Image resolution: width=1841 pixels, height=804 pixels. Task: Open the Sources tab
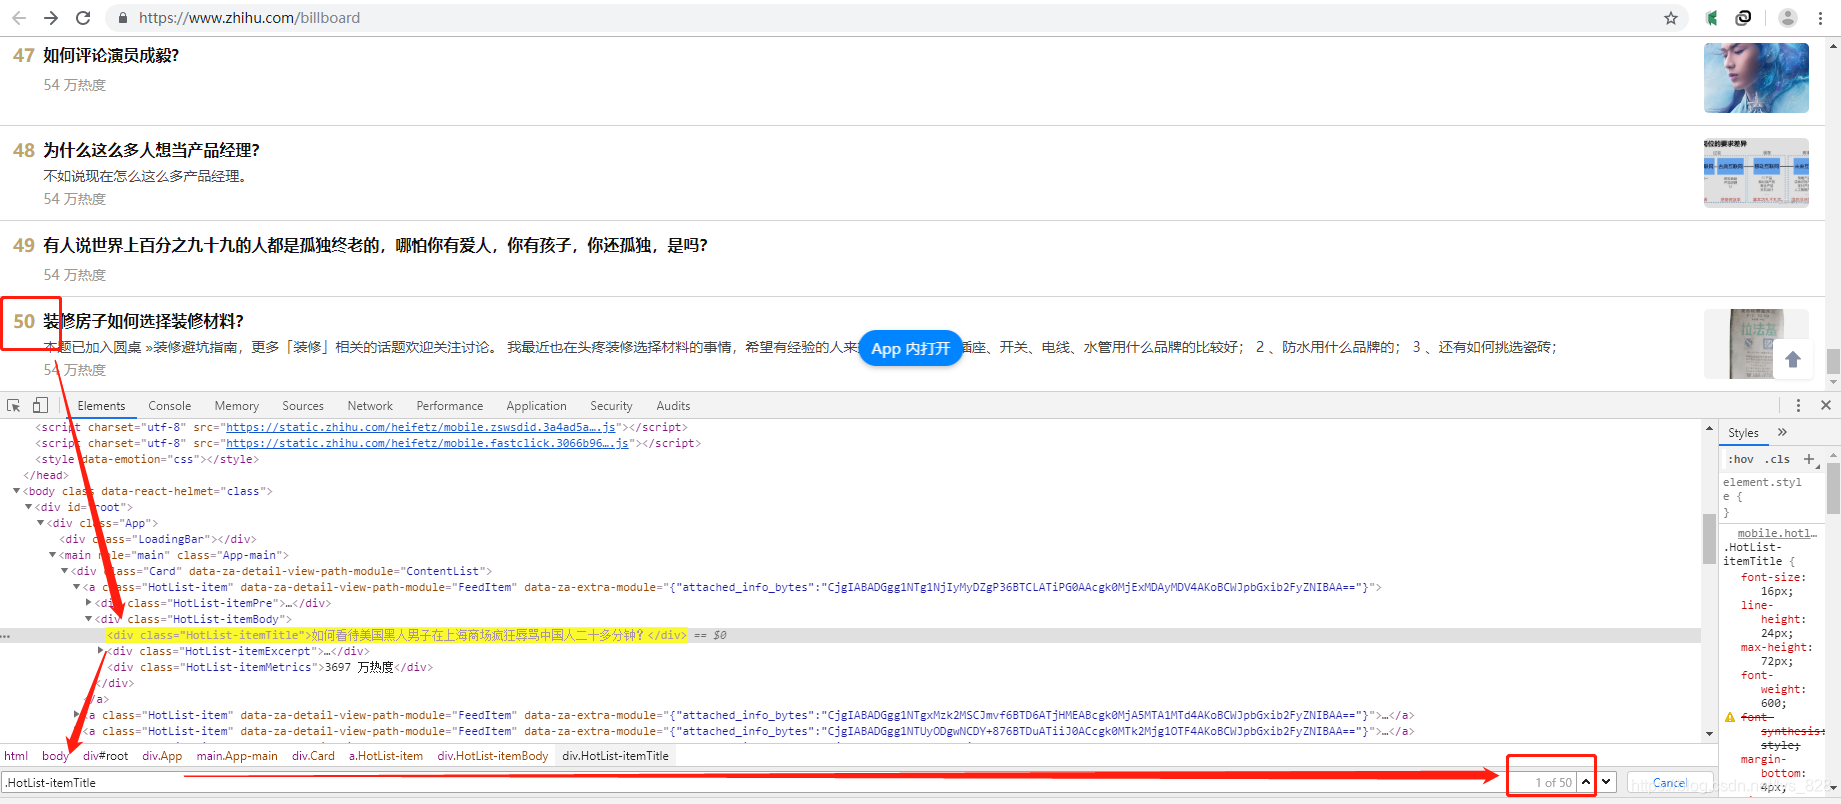click(x=303, y=406)
